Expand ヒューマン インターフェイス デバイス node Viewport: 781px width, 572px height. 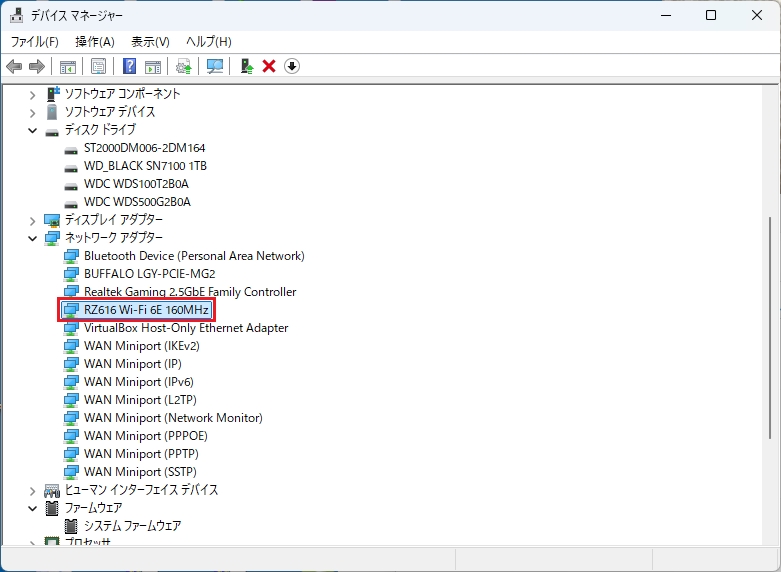coord(32,491)
